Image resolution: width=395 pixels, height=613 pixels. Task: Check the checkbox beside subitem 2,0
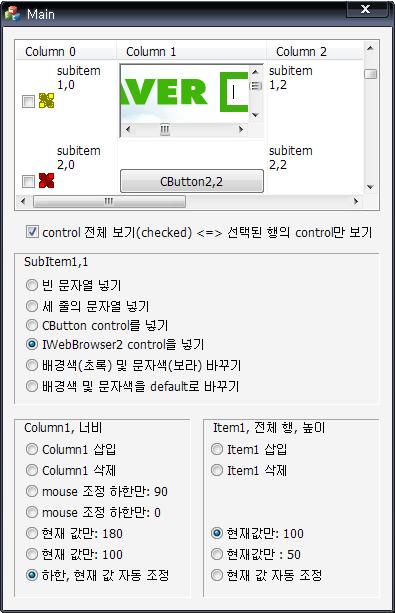click(28, 181)
